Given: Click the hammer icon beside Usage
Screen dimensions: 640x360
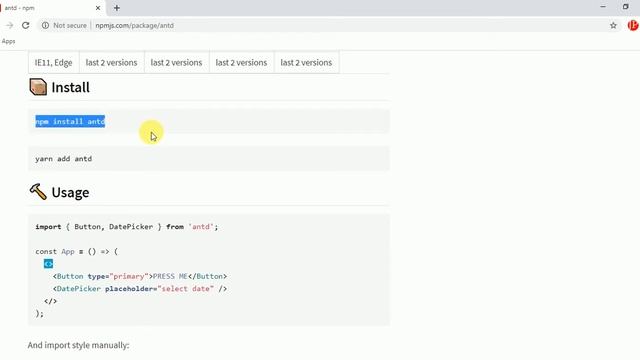Looking at the screenshot, I should [38, 192].
